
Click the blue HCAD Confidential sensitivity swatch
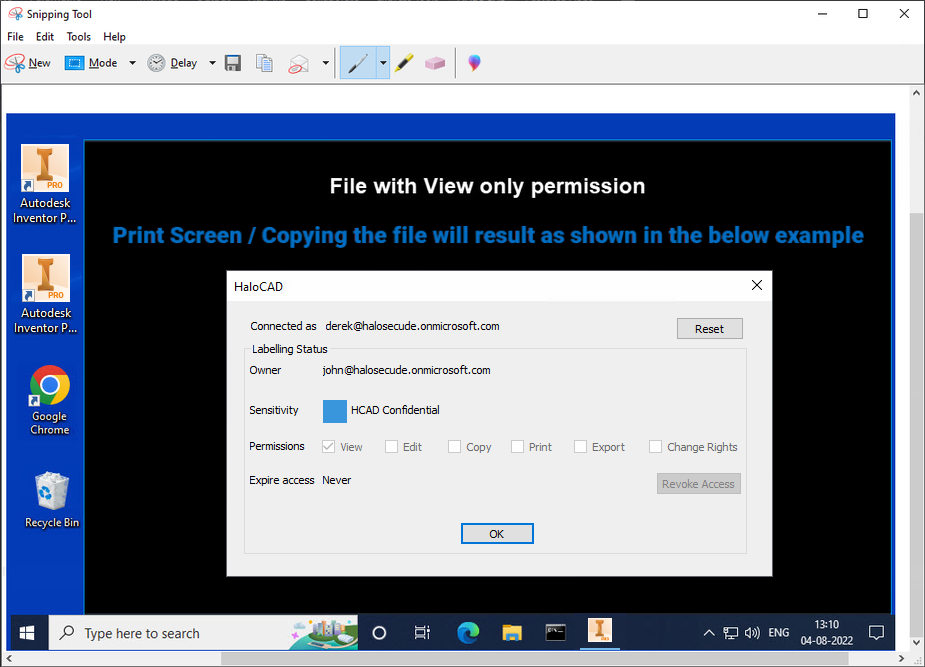(x=335, y=410)
